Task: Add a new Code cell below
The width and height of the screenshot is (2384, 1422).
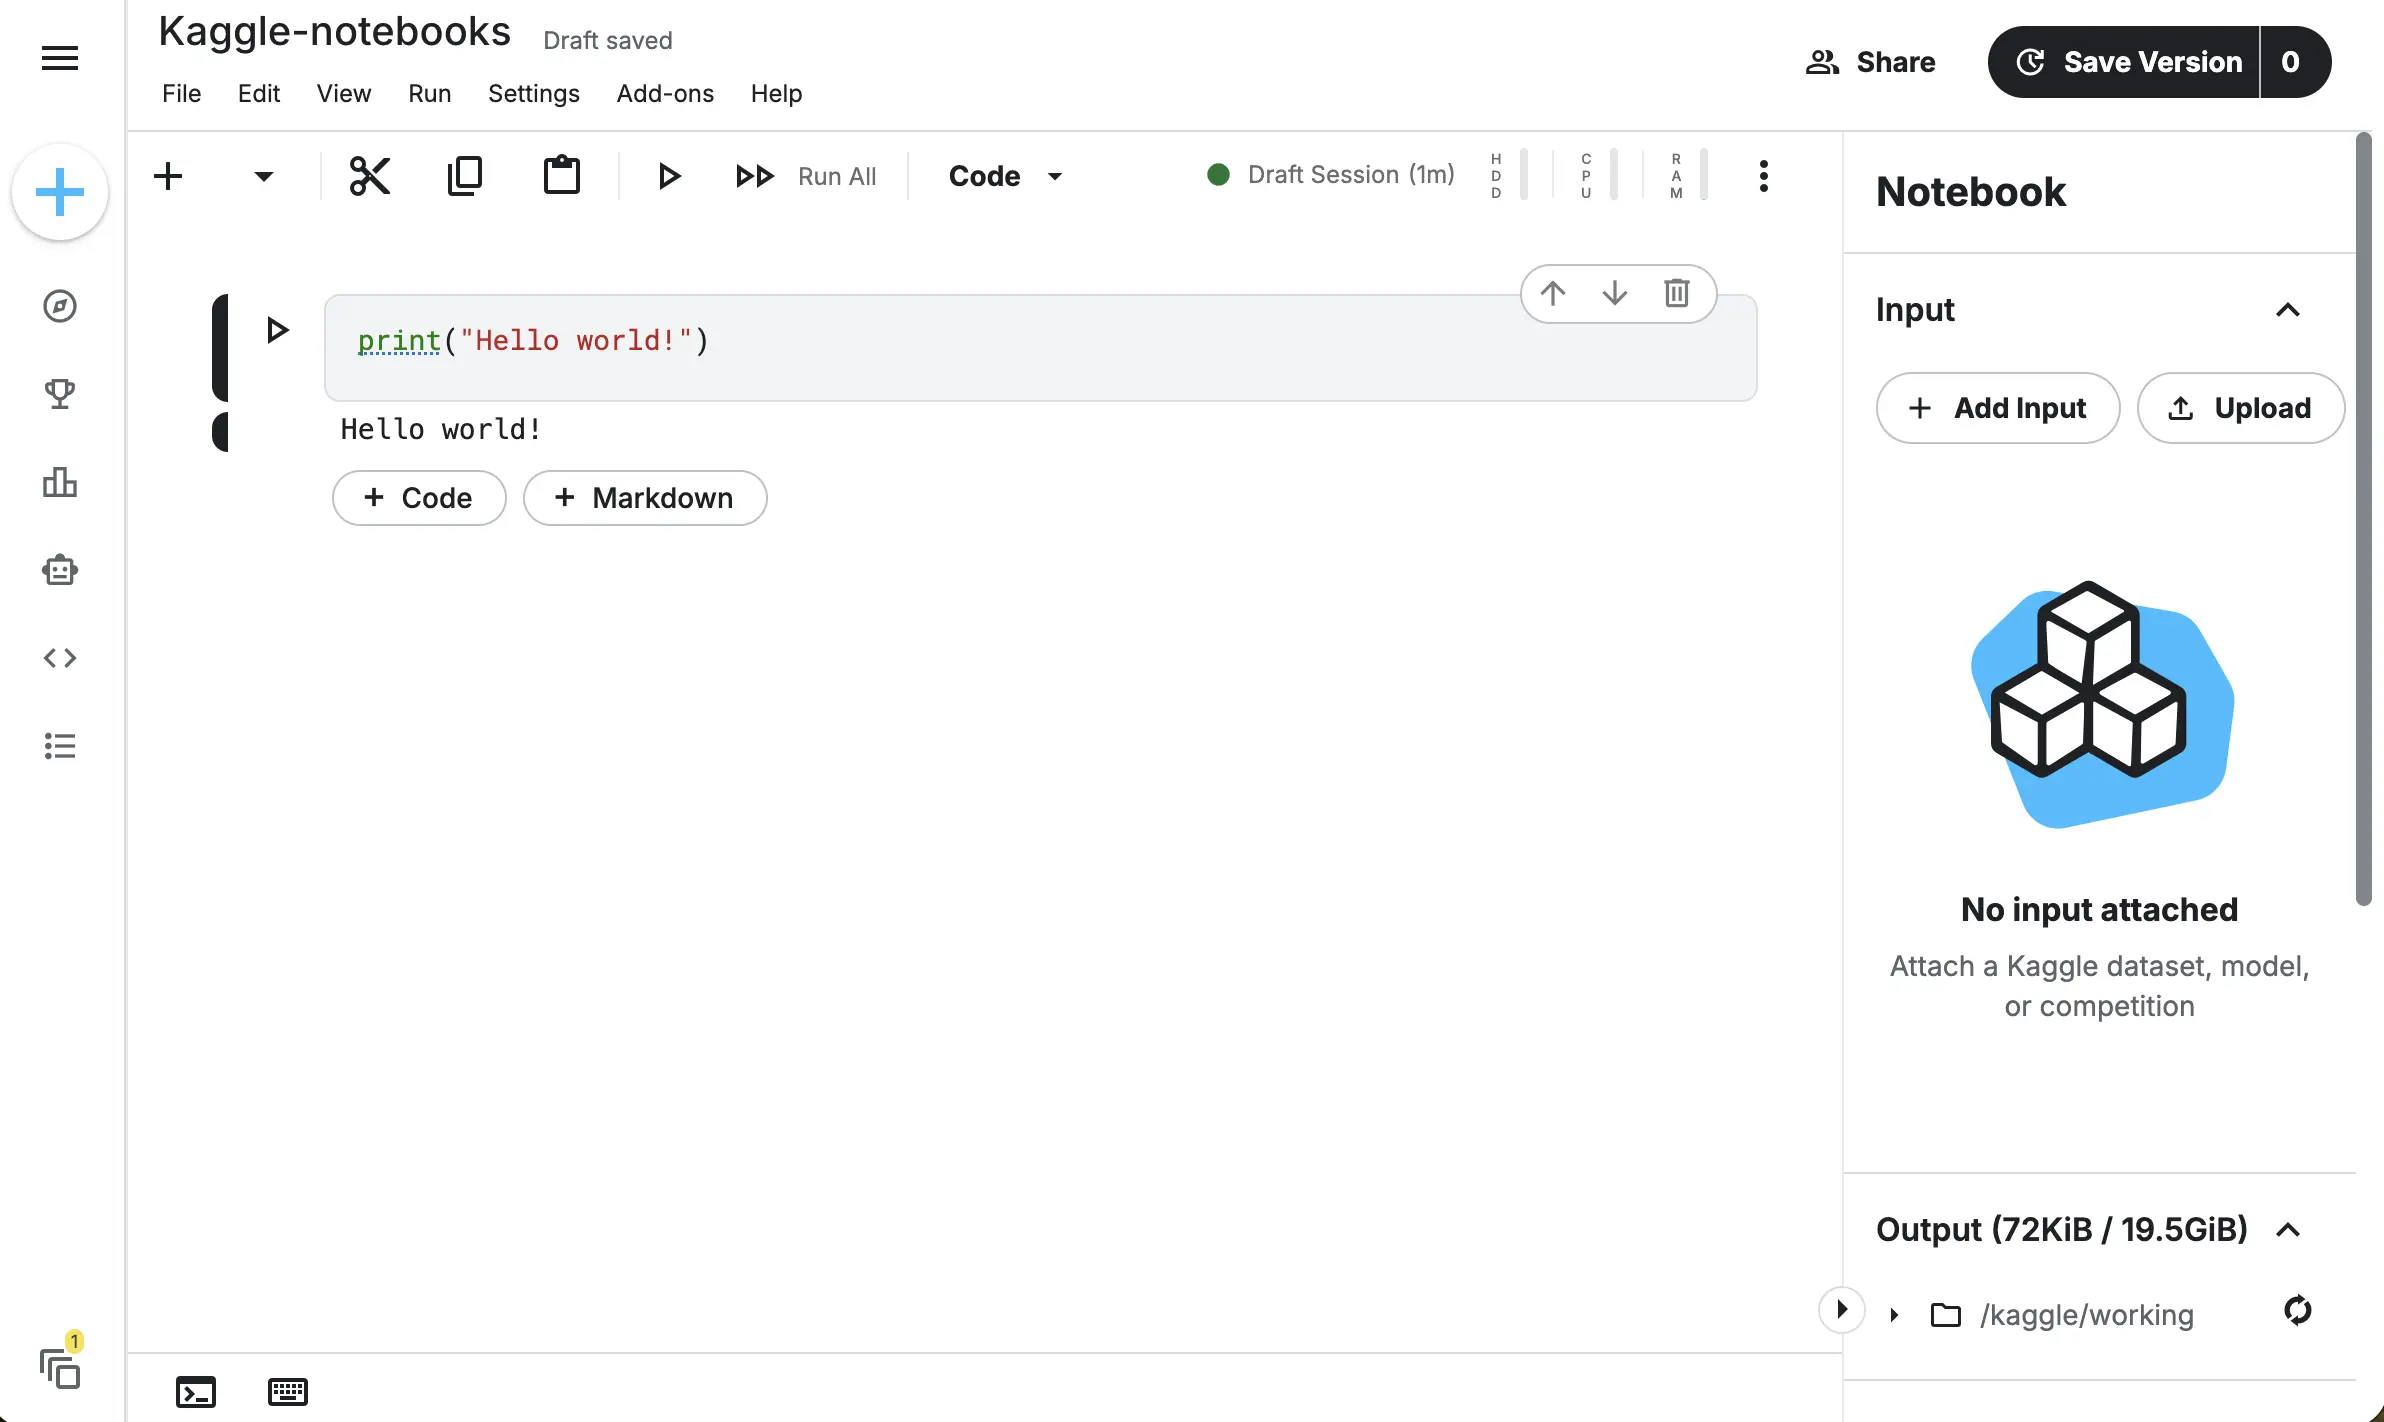Action: [419, 498]
